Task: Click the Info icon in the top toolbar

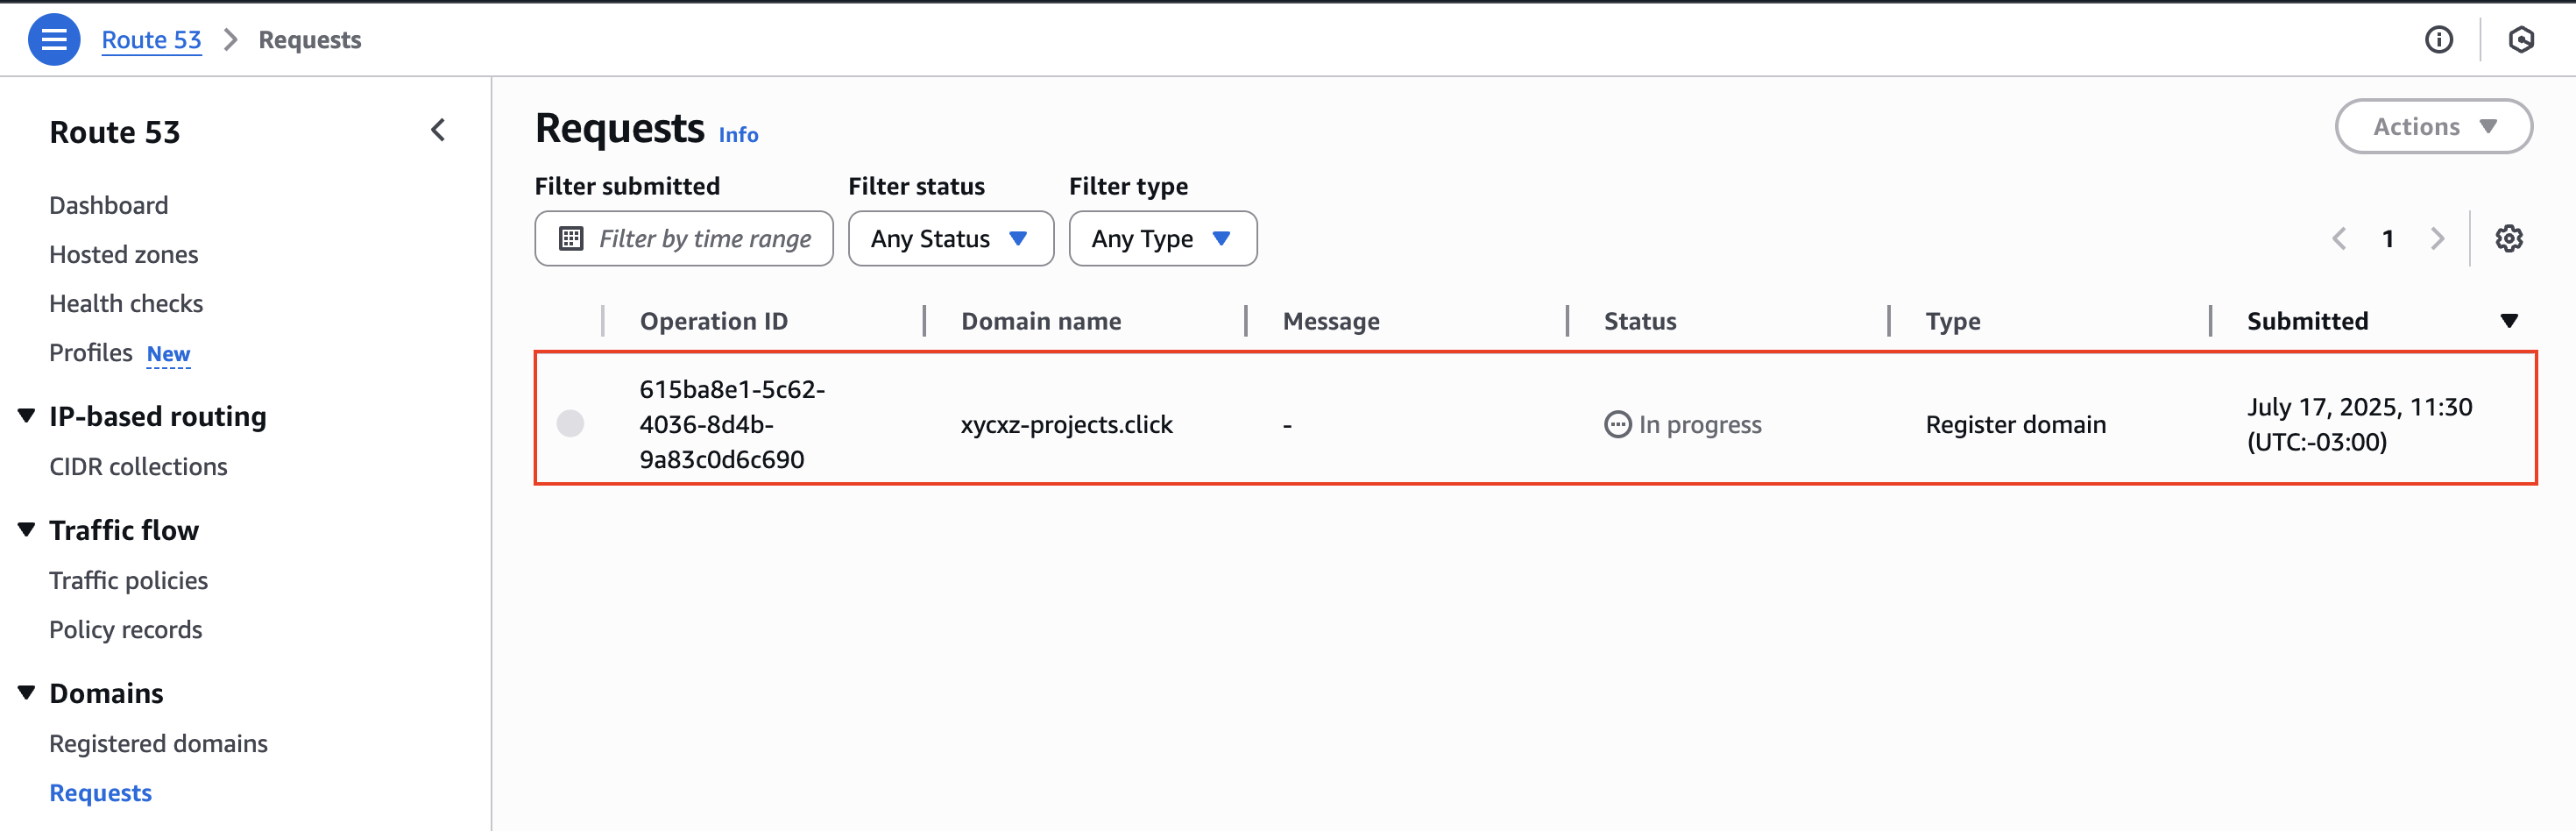Action: 2439,40
